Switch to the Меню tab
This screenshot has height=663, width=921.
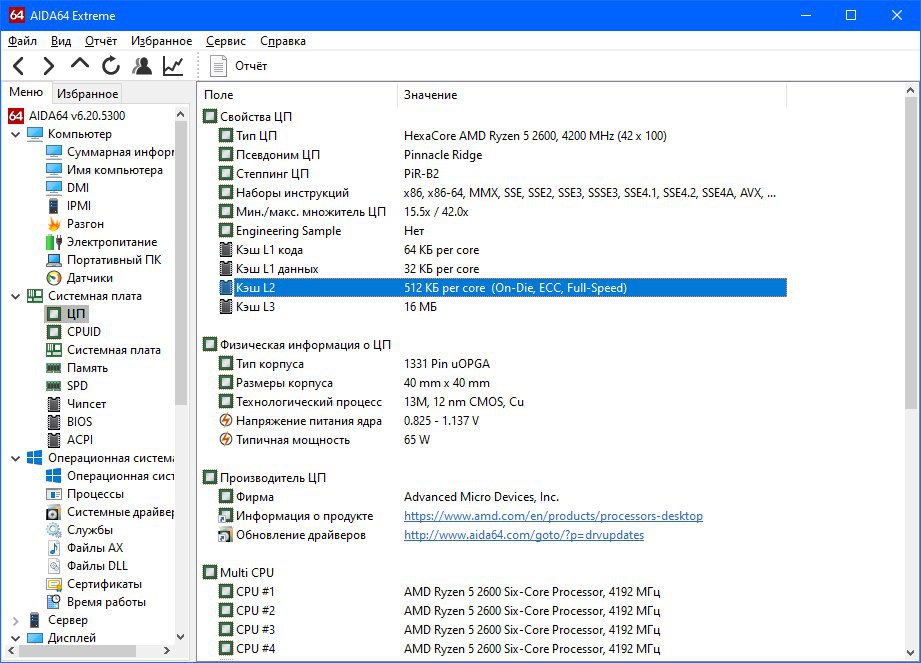tap(26, 92)
